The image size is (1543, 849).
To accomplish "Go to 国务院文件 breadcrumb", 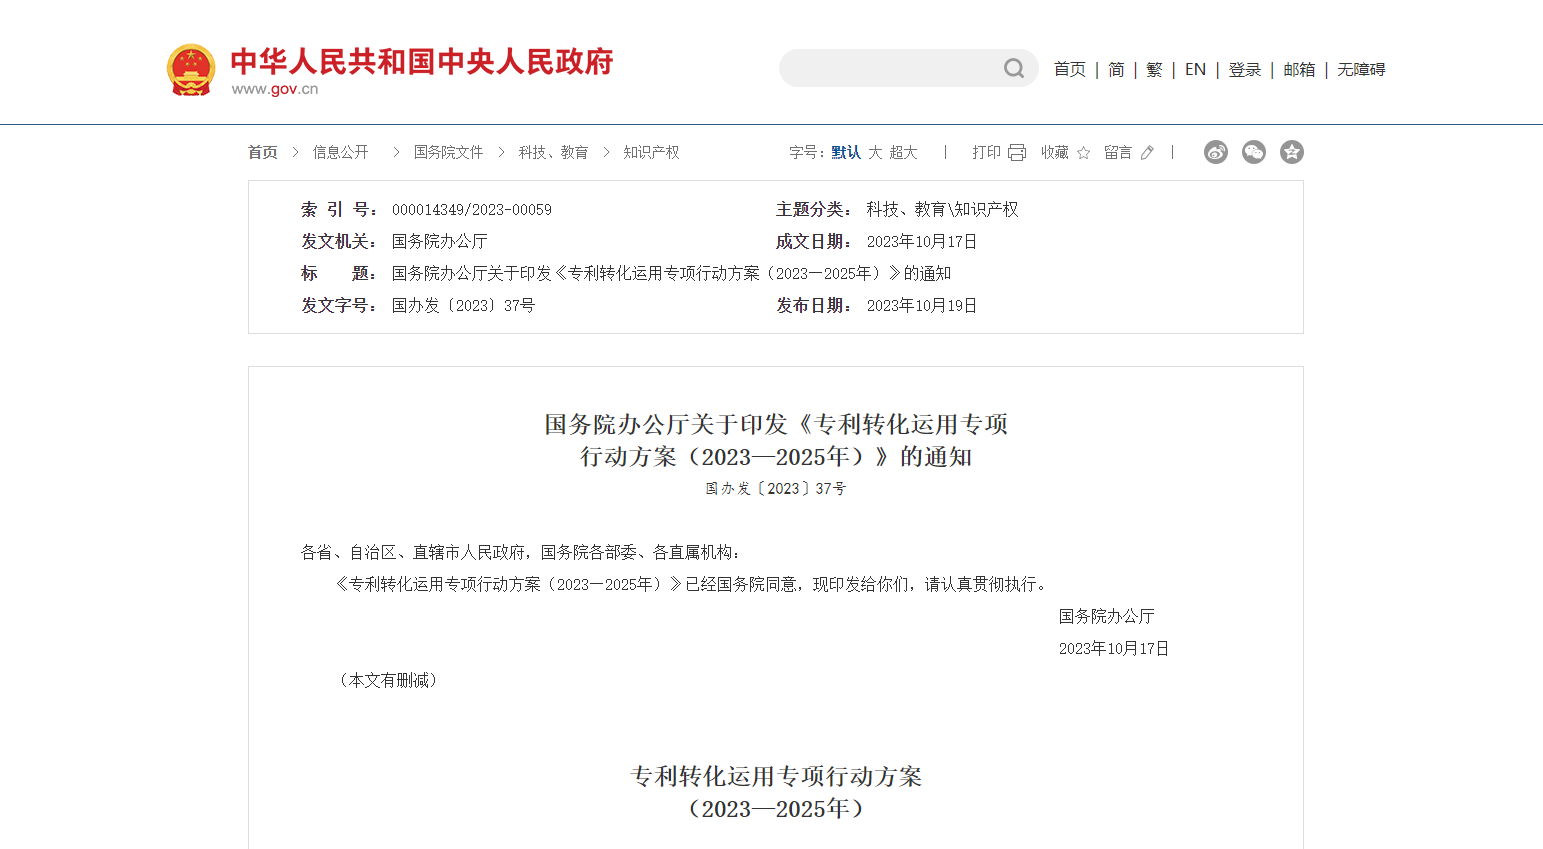I will 448,152.
